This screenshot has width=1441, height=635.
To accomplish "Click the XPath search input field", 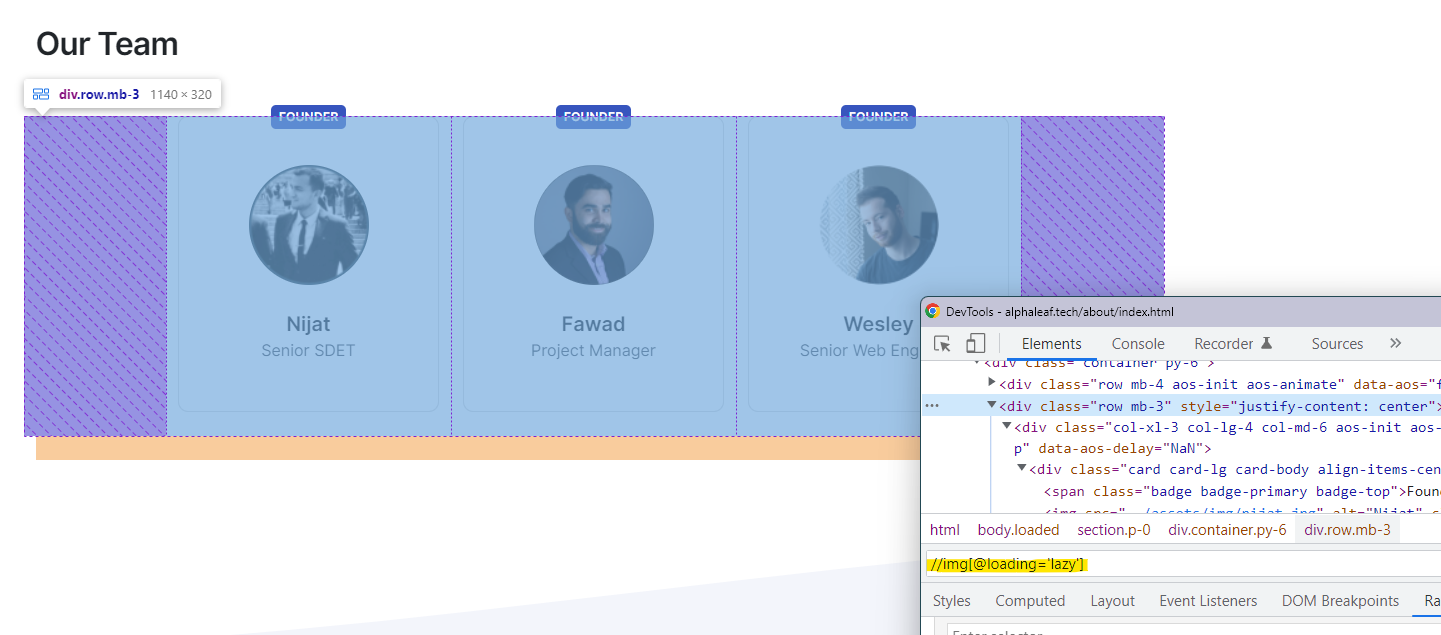I will (1180, 565).
